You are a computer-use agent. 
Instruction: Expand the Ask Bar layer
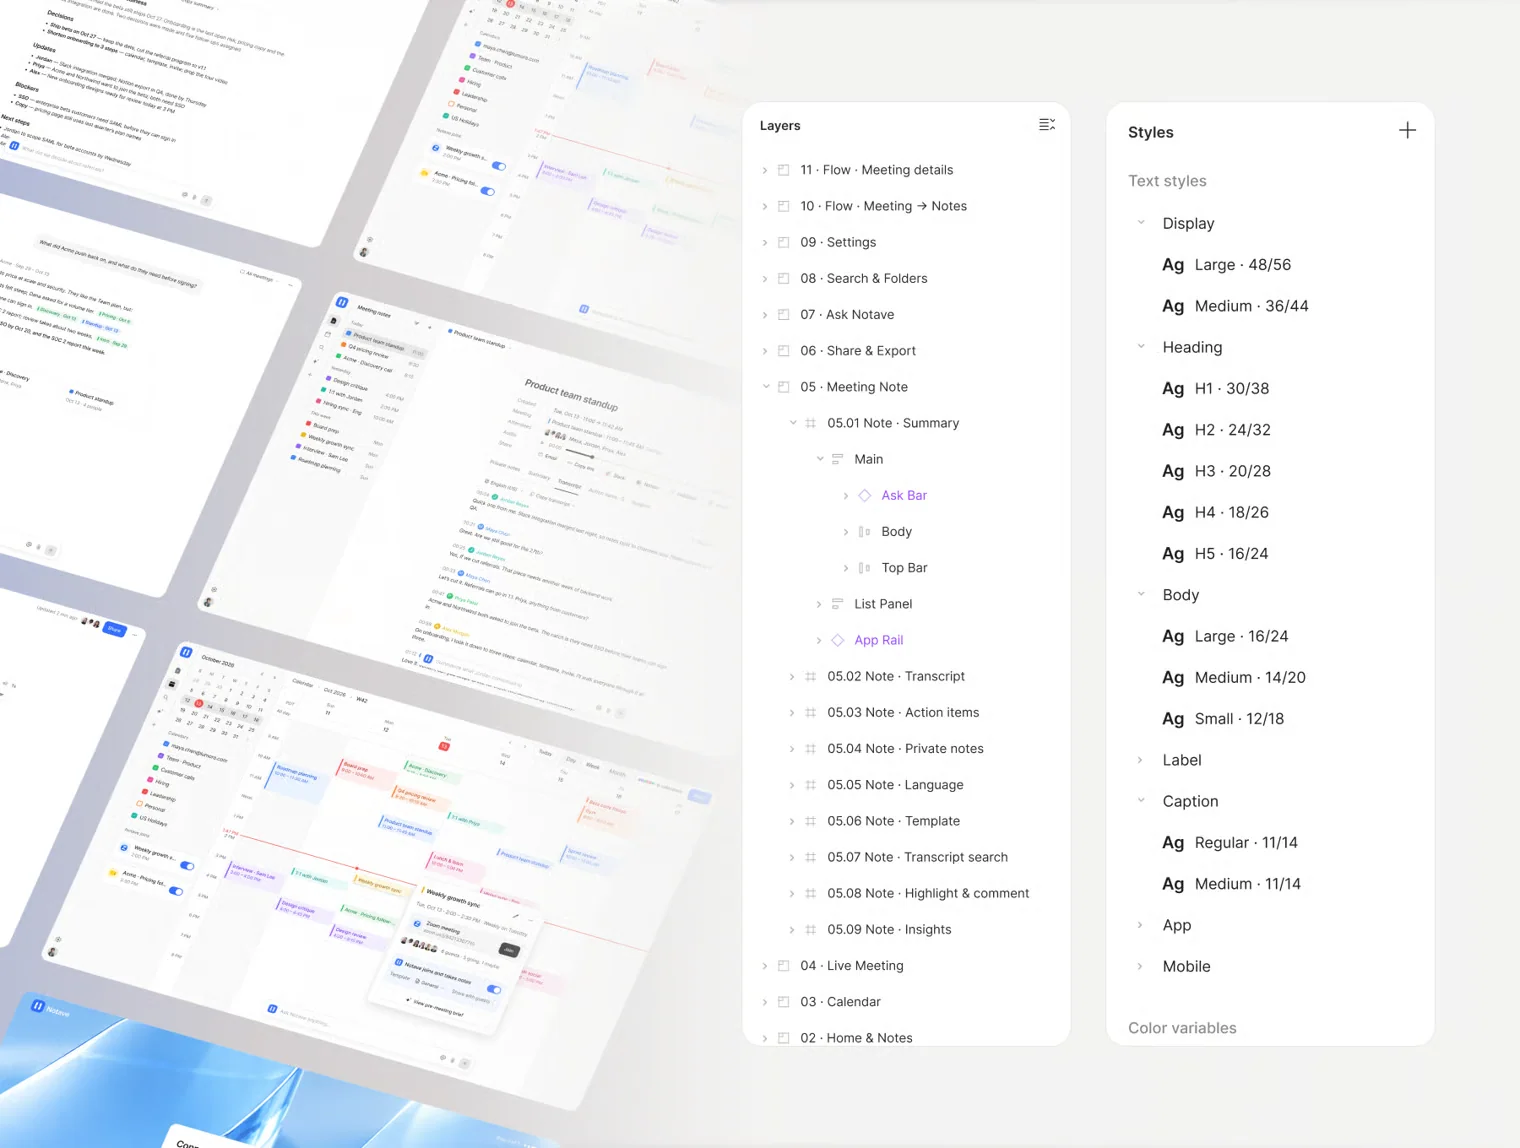pyautogui.click(x=846, y=496)
